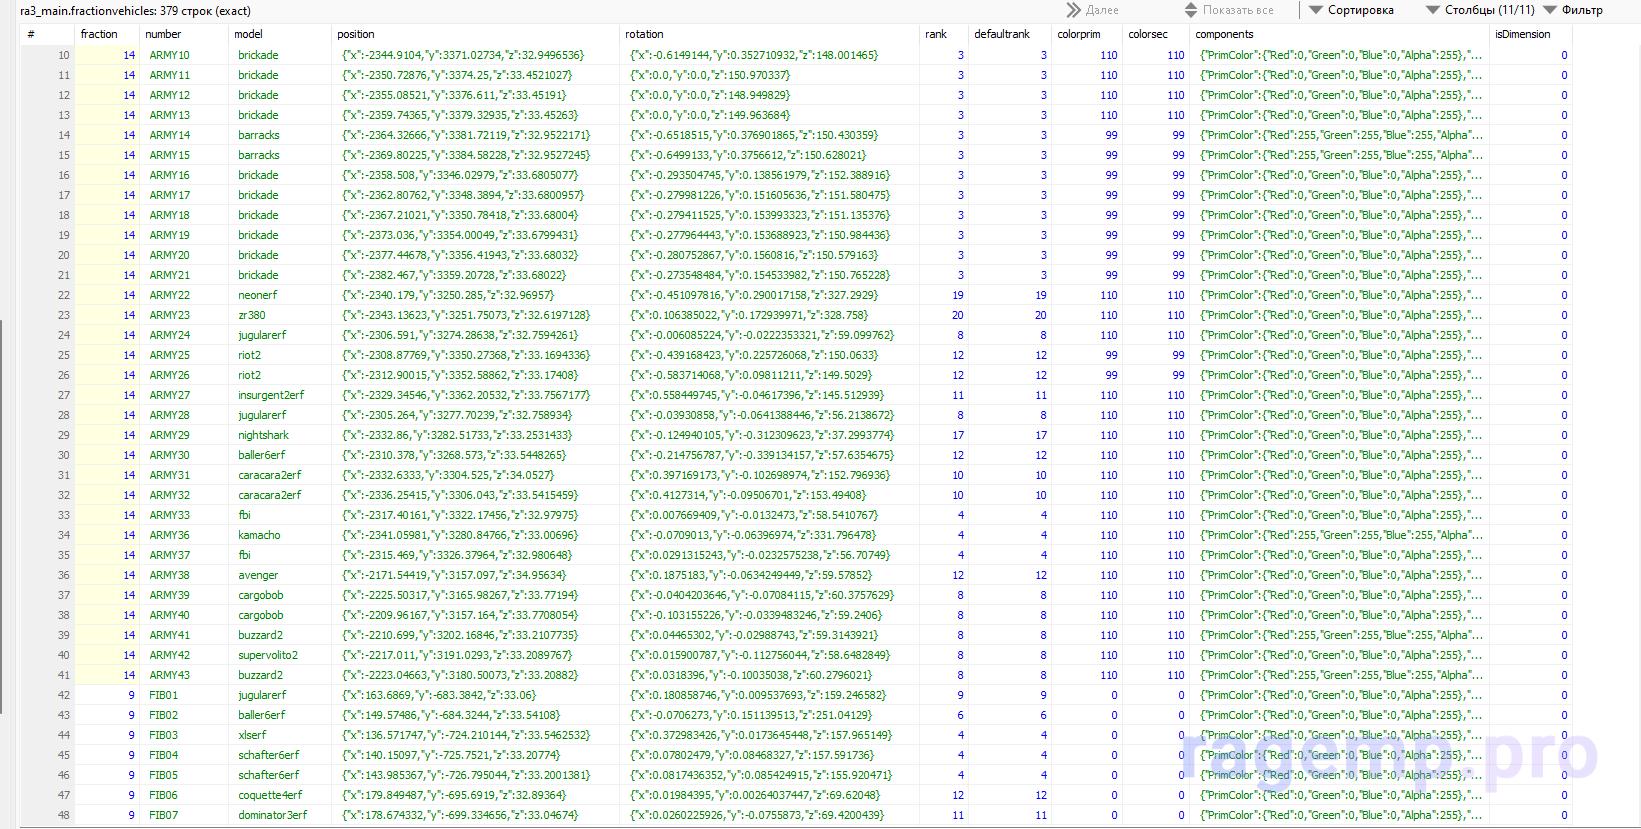
Task: Click the FIB01 number cell
Action: (x=164, y=695)
